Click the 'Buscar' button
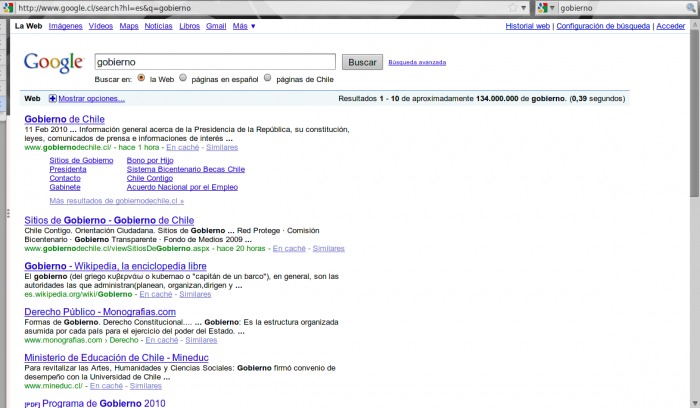Screen dimensions: 700x408 tap(362, 62)
